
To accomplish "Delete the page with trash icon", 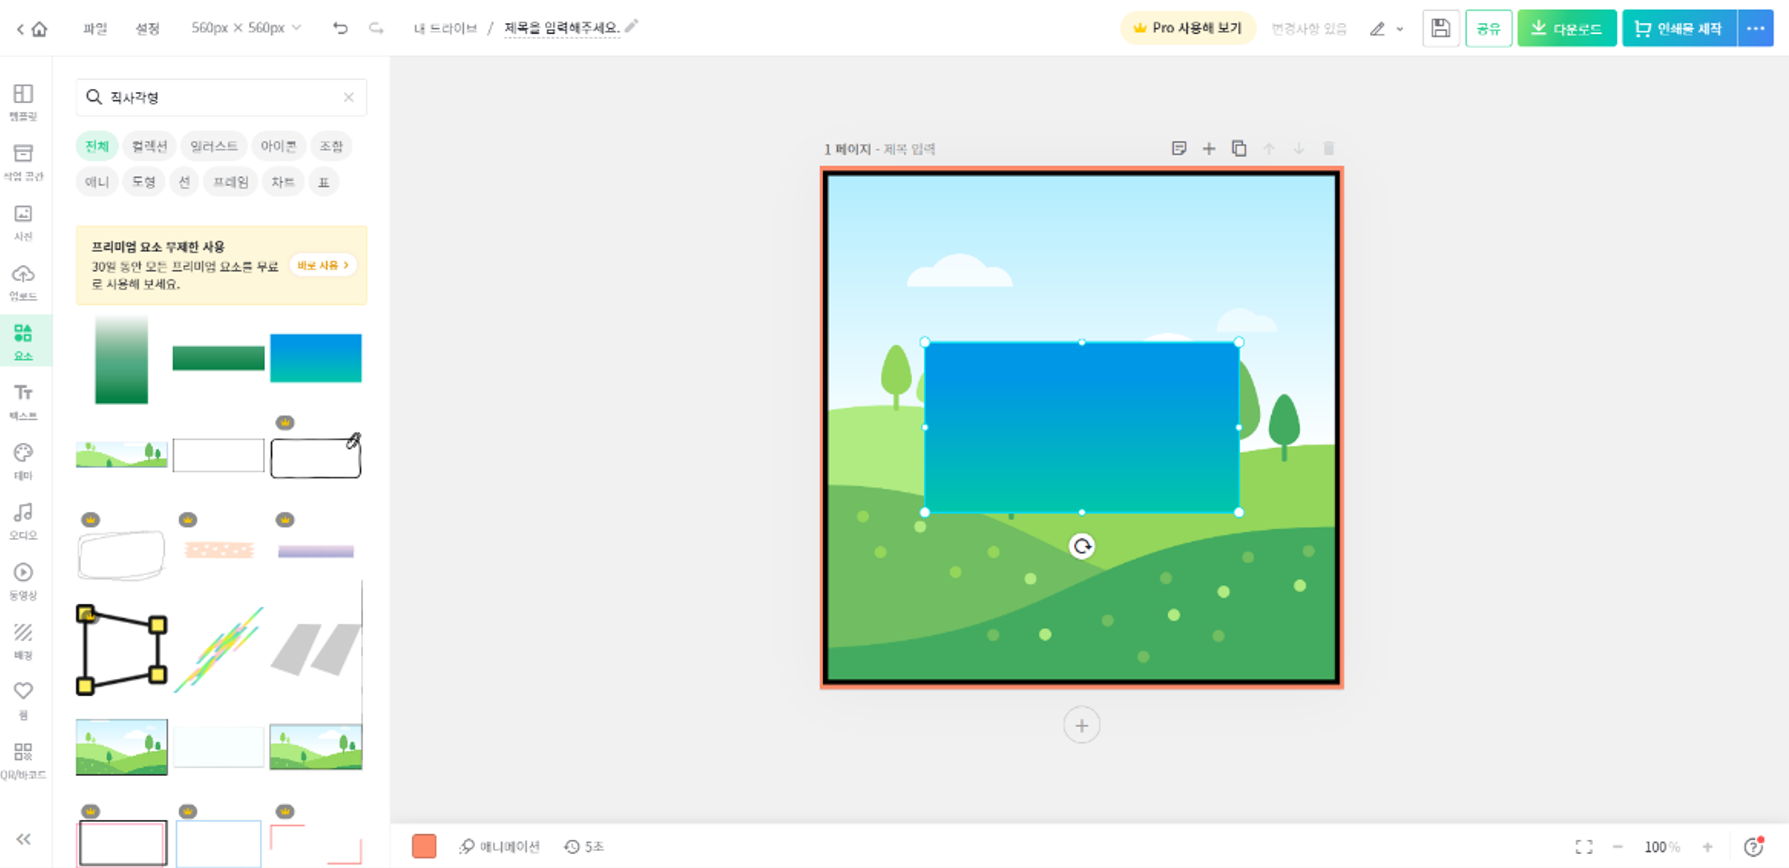I will tap(1329, 148).
